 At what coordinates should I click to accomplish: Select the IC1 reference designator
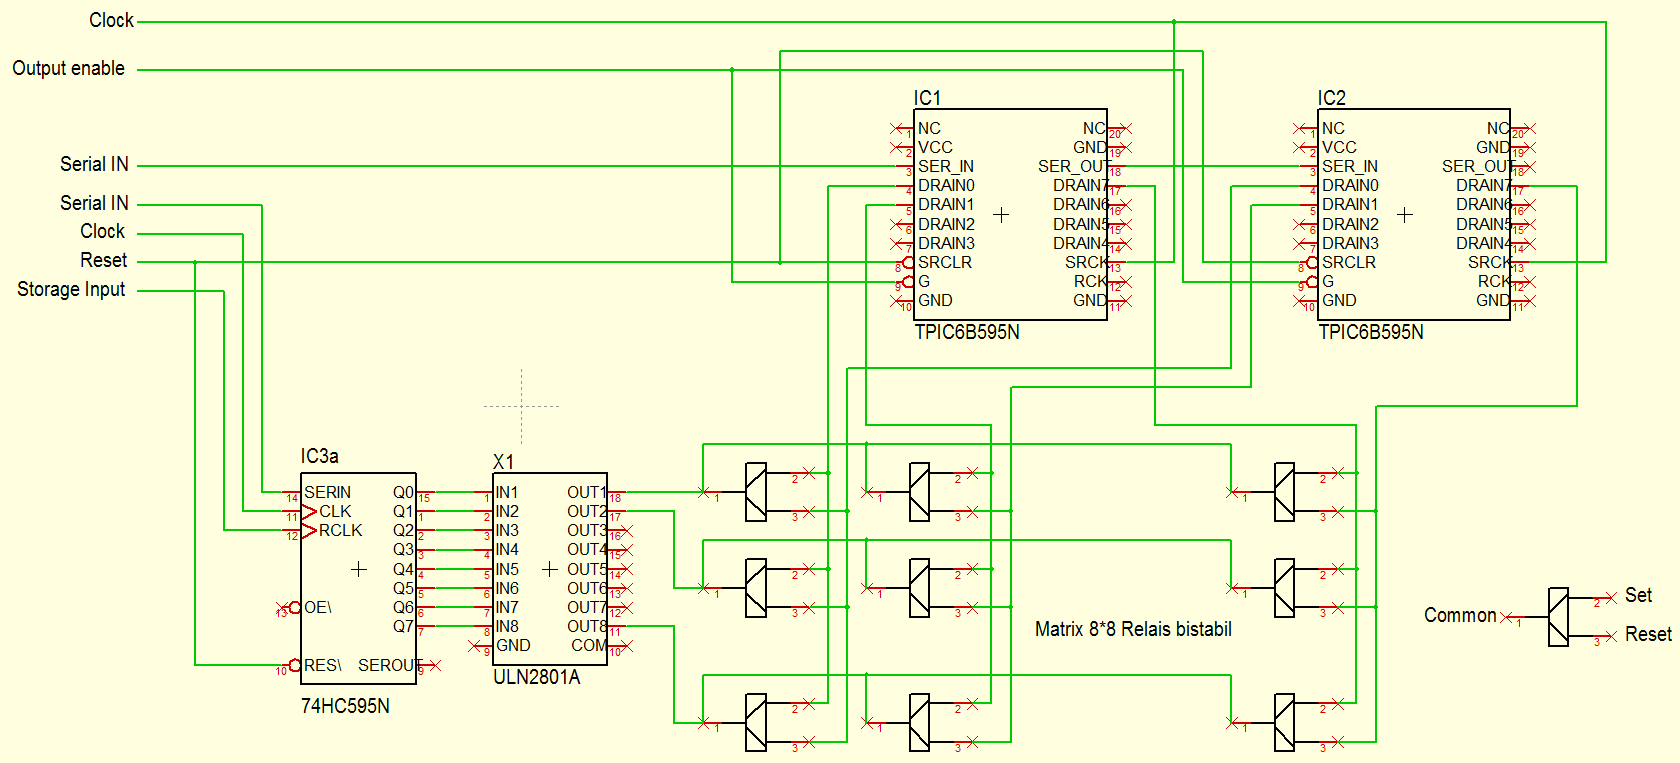927,98
